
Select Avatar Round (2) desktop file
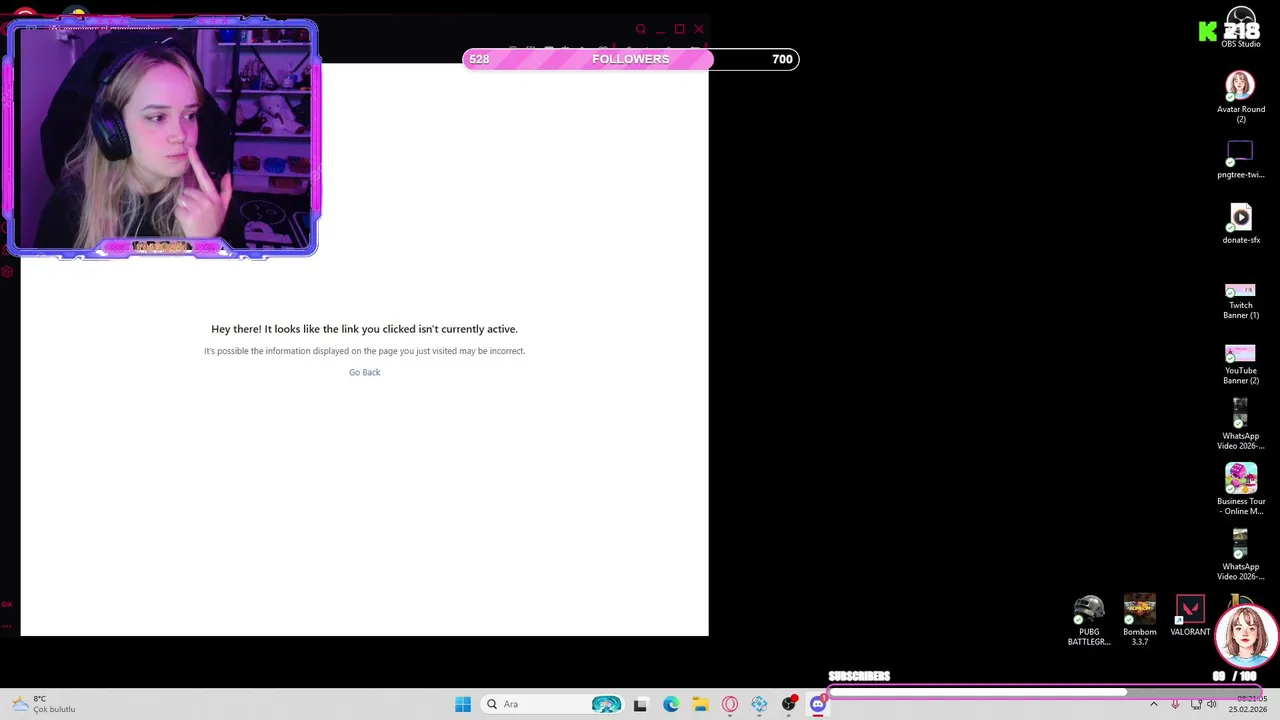(1240, 96)
